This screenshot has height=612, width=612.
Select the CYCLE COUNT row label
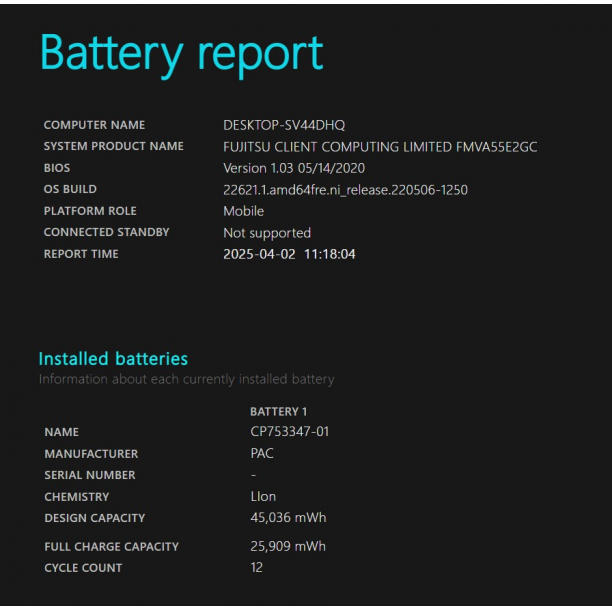pos(84,568)
